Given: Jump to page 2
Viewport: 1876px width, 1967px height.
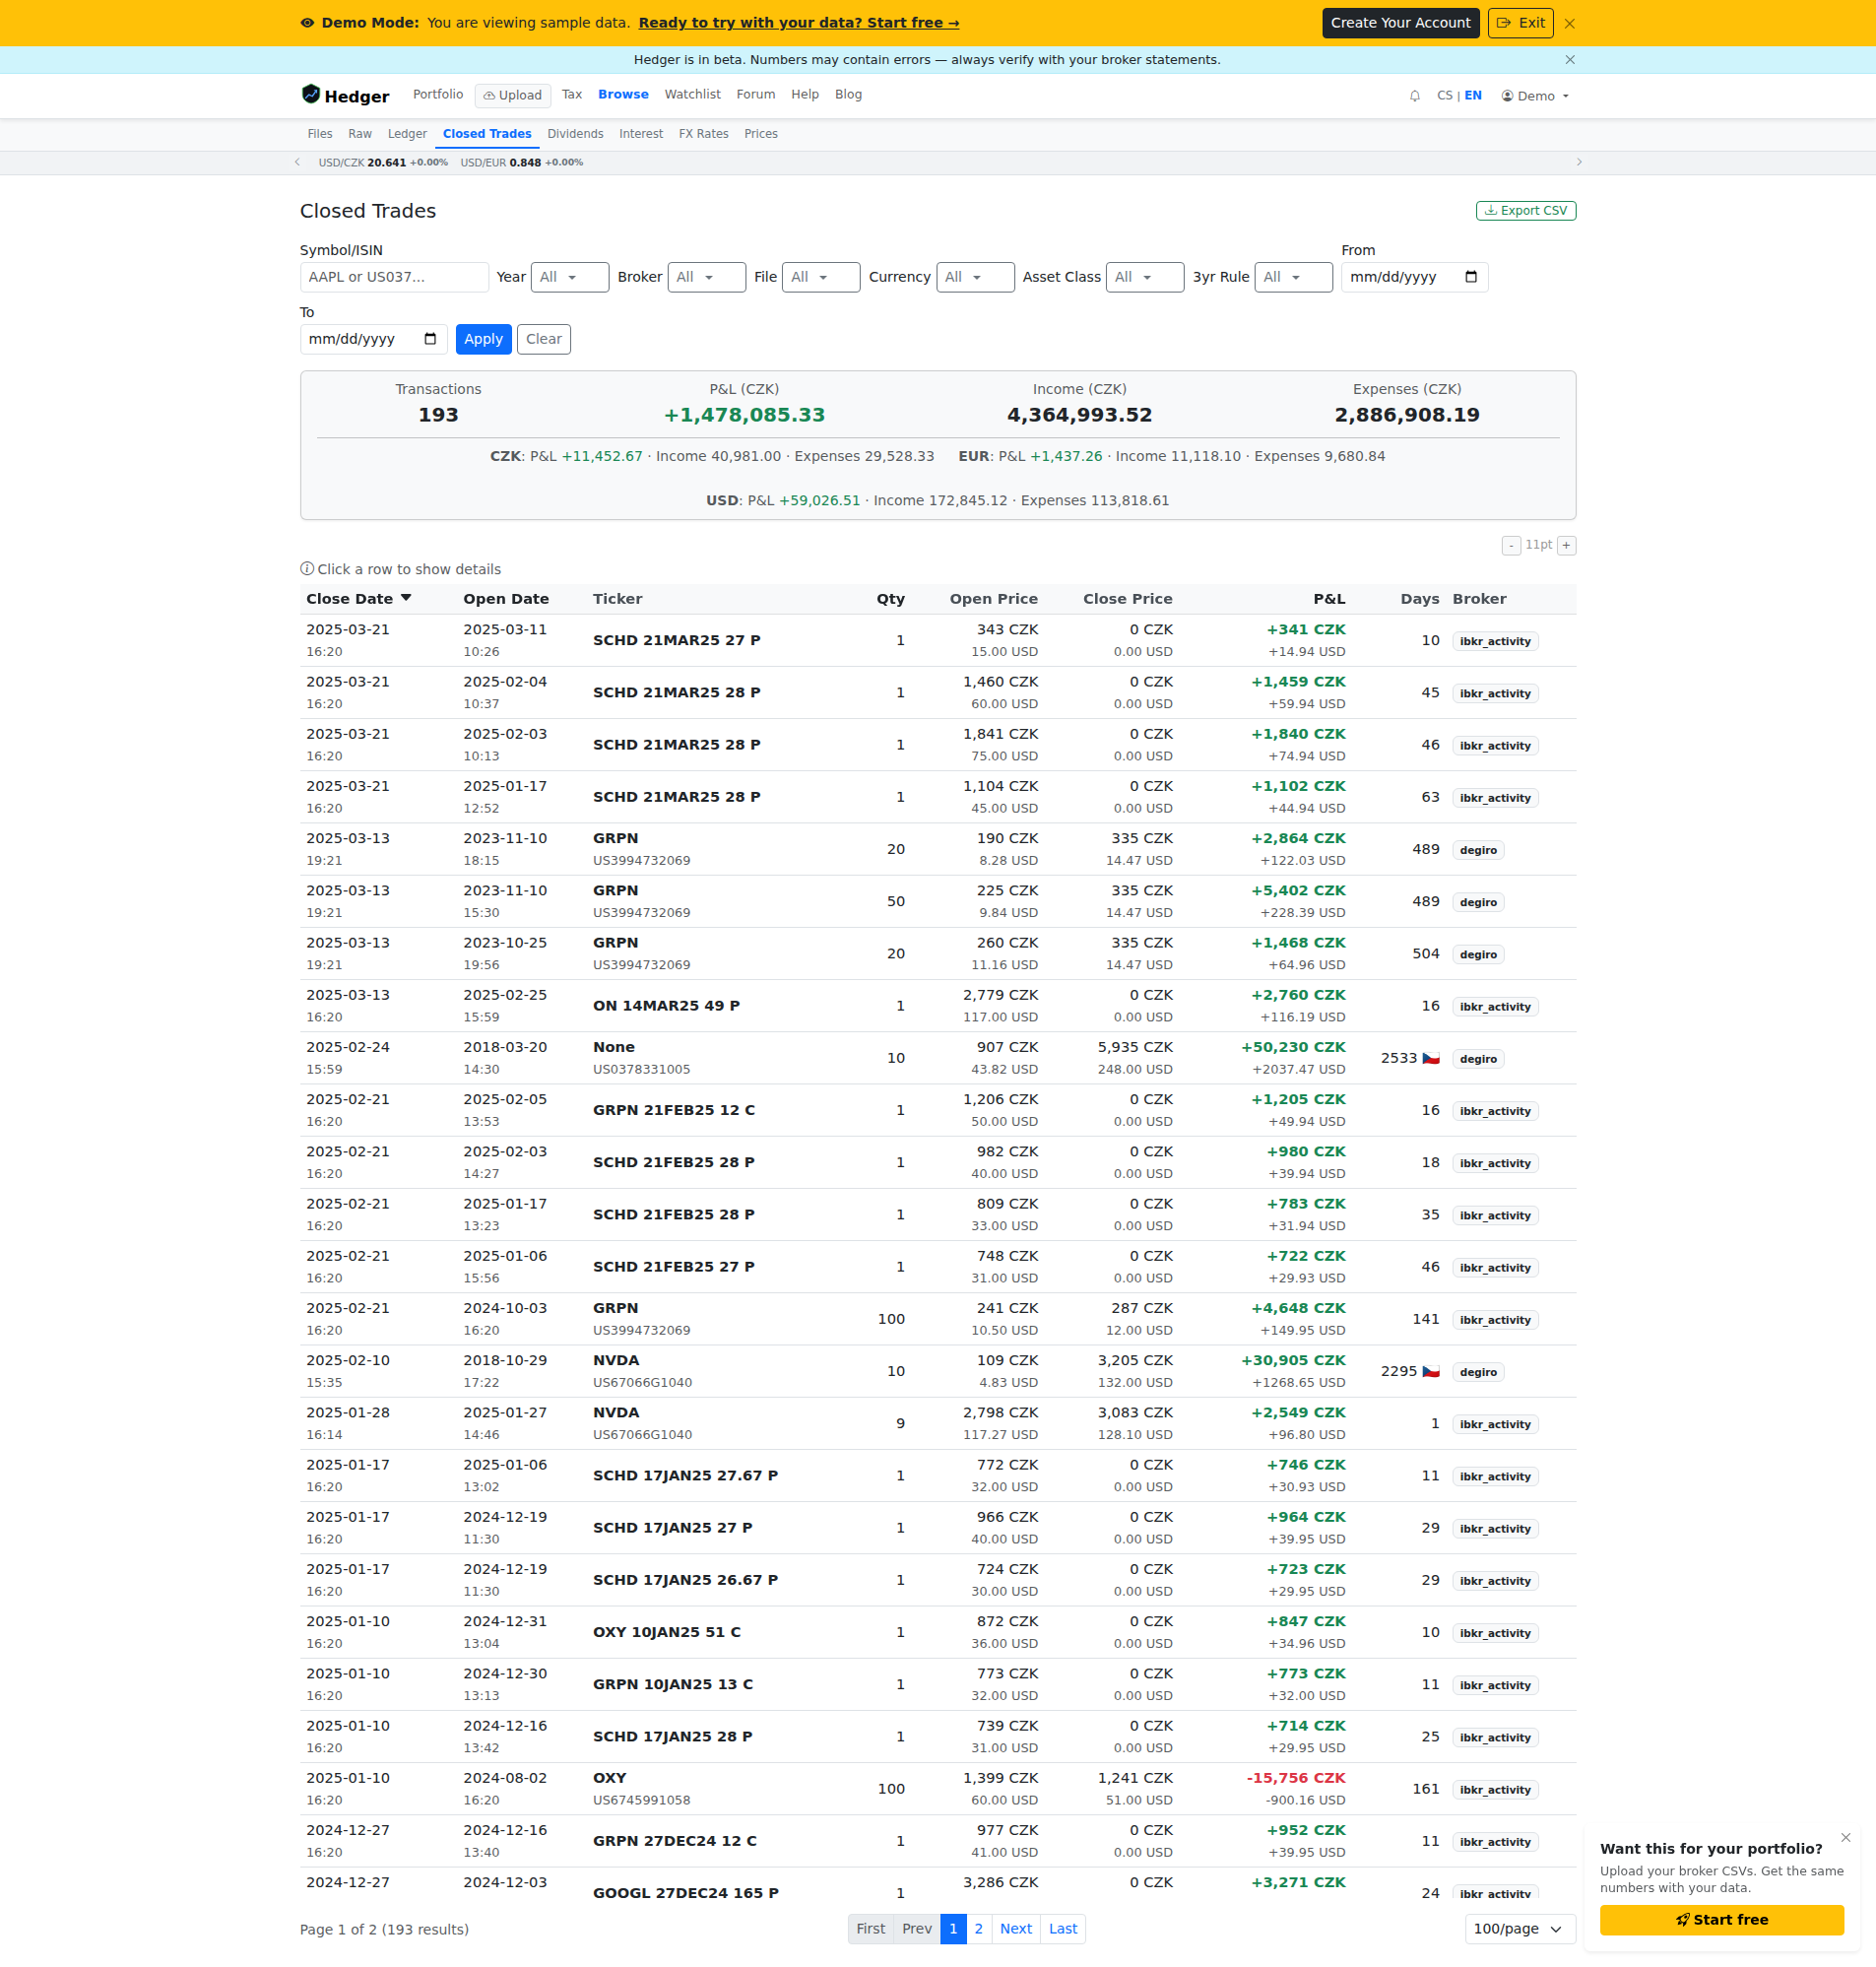Looking at the screenshot, I should click(979, 1929).
